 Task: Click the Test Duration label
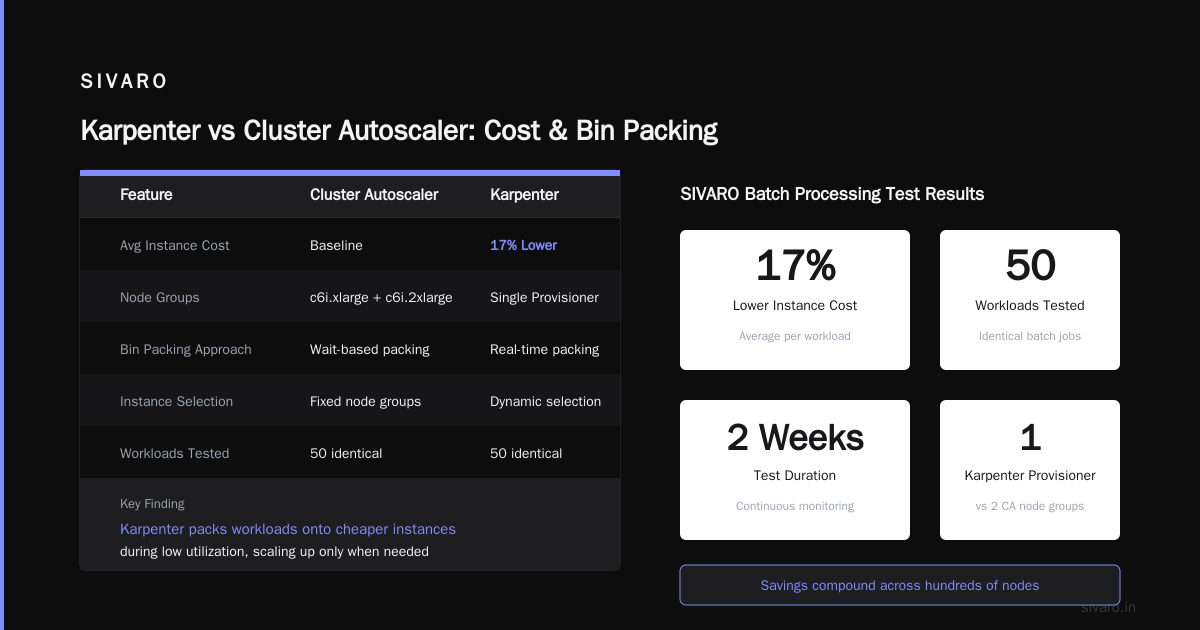point(795,475)
